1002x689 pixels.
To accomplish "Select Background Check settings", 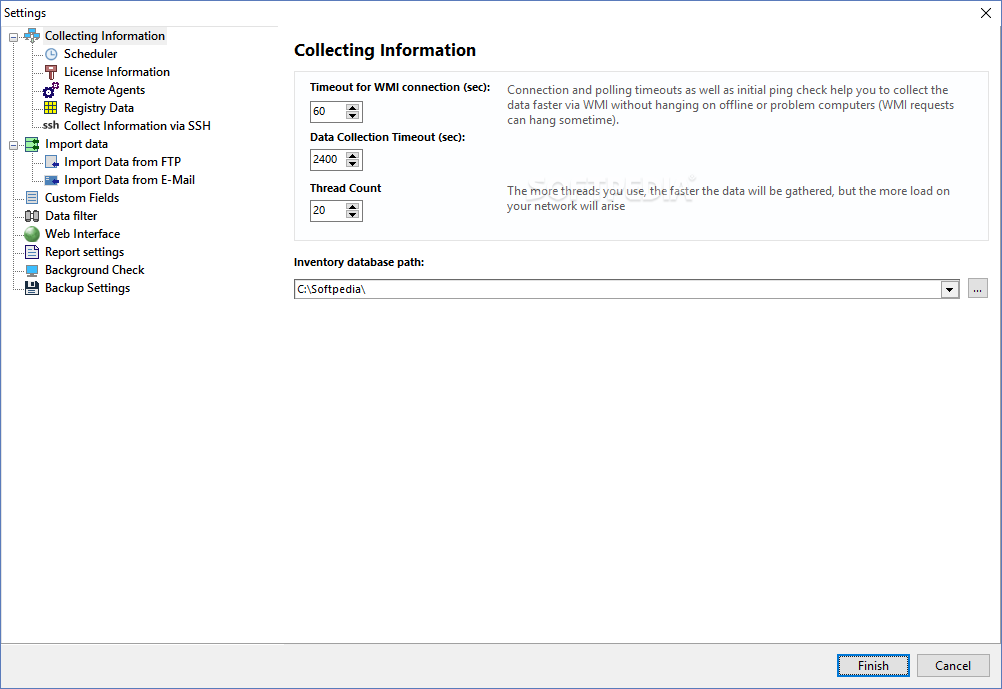I will (x=95, y=270).
